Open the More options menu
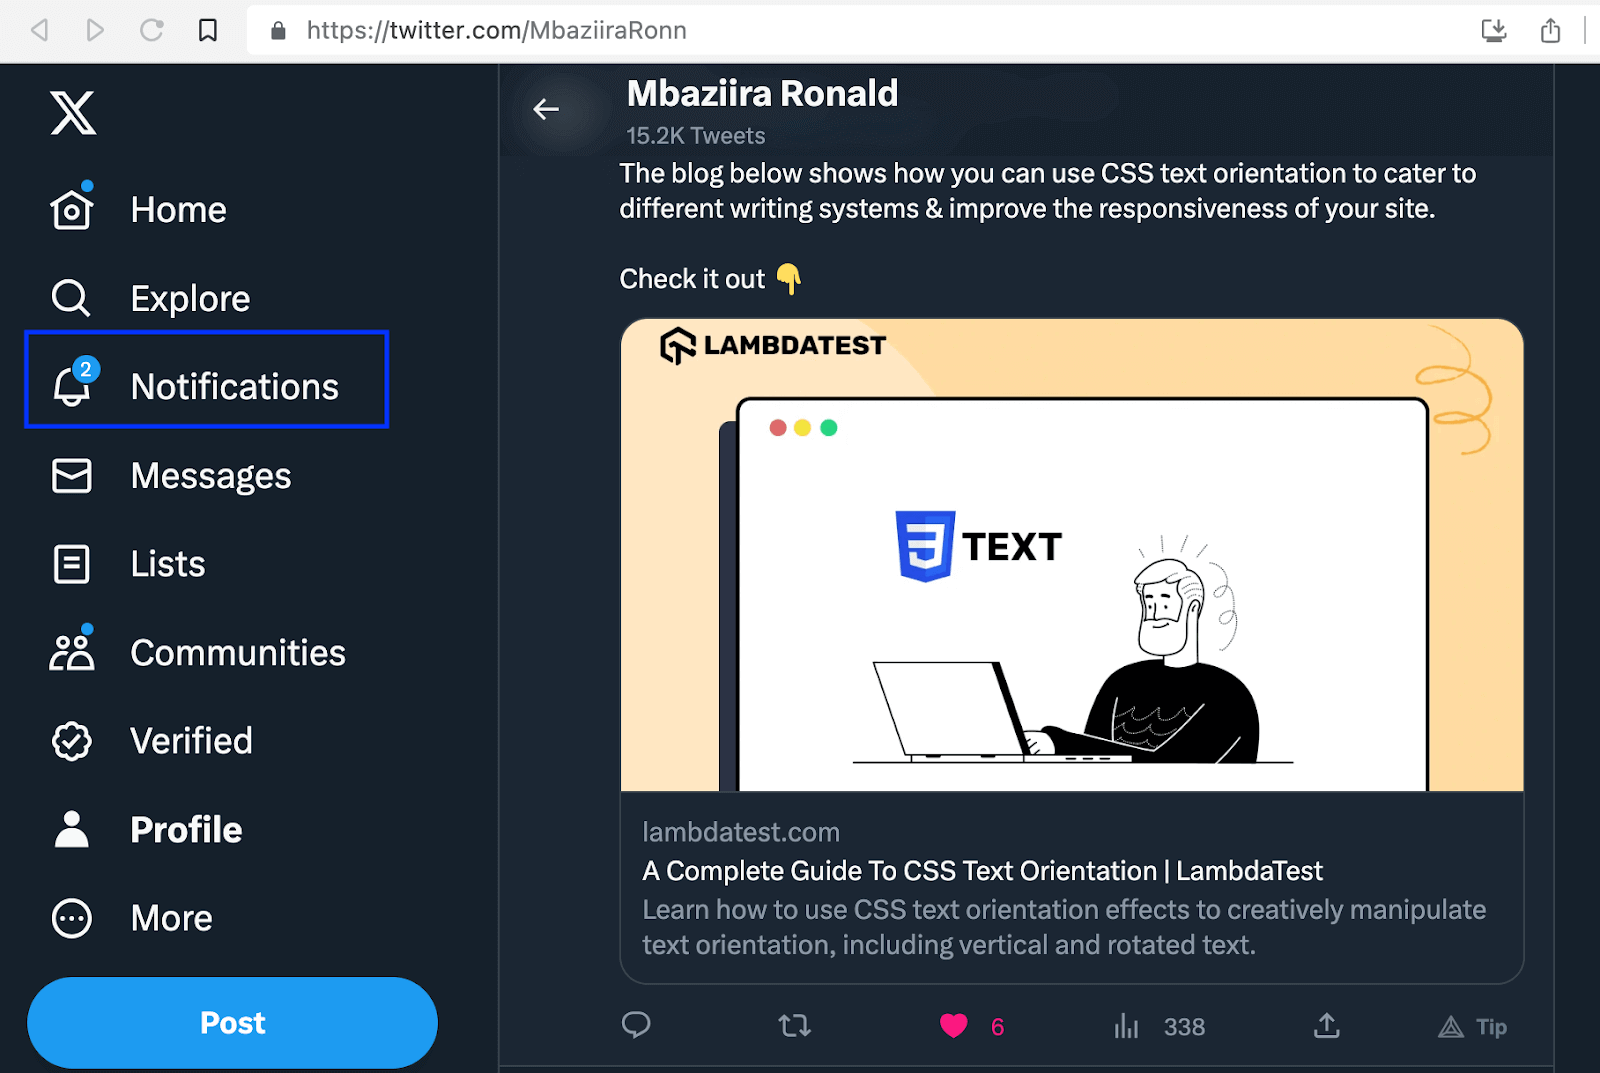The width and height of the screenshot is (1600, 1073). [x=71, y=918]
